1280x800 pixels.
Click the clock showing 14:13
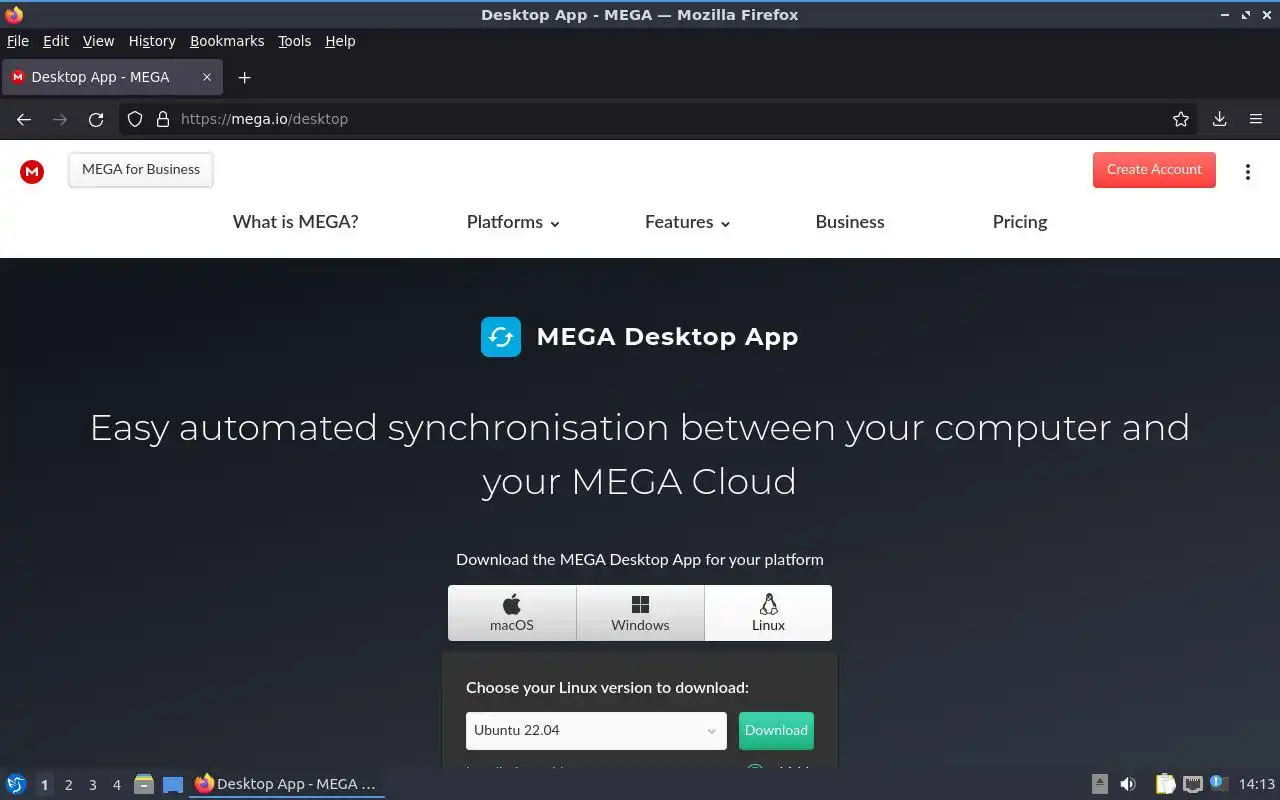1257,784
